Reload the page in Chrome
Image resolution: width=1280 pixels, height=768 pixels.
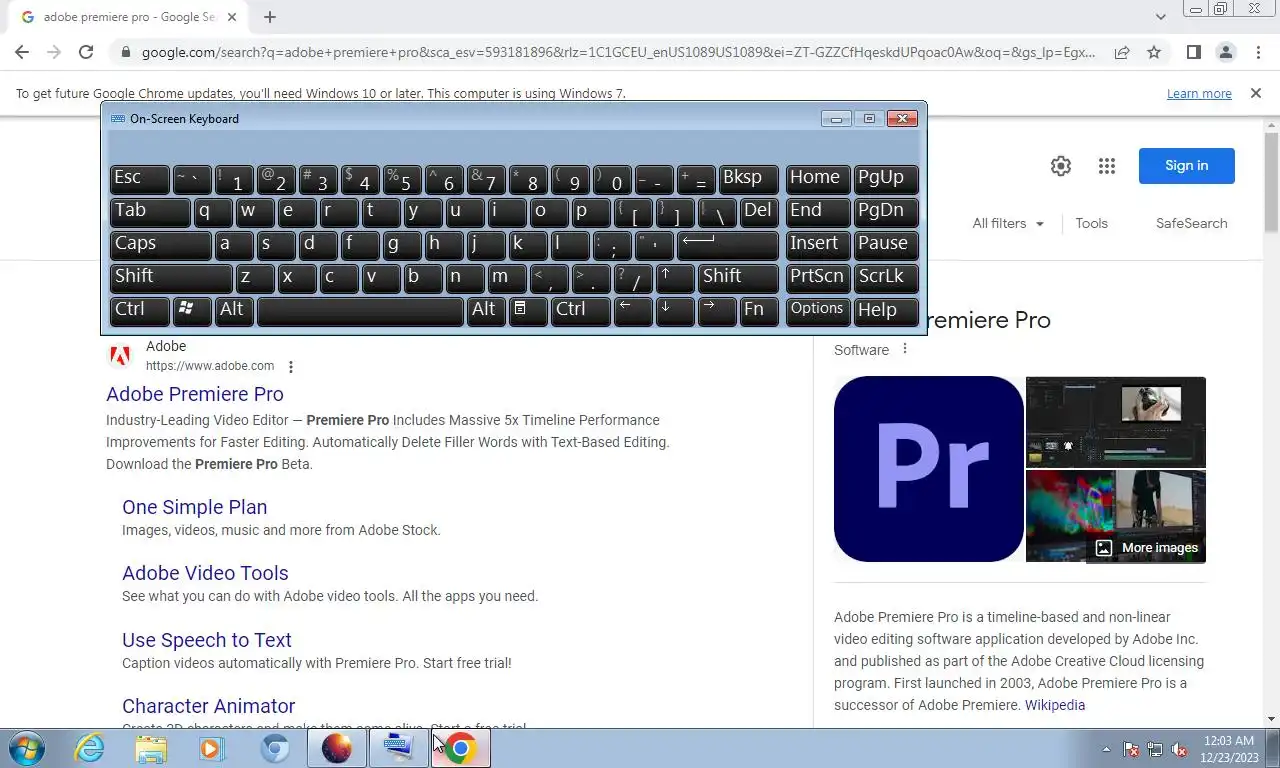click(x=86, y=52)
